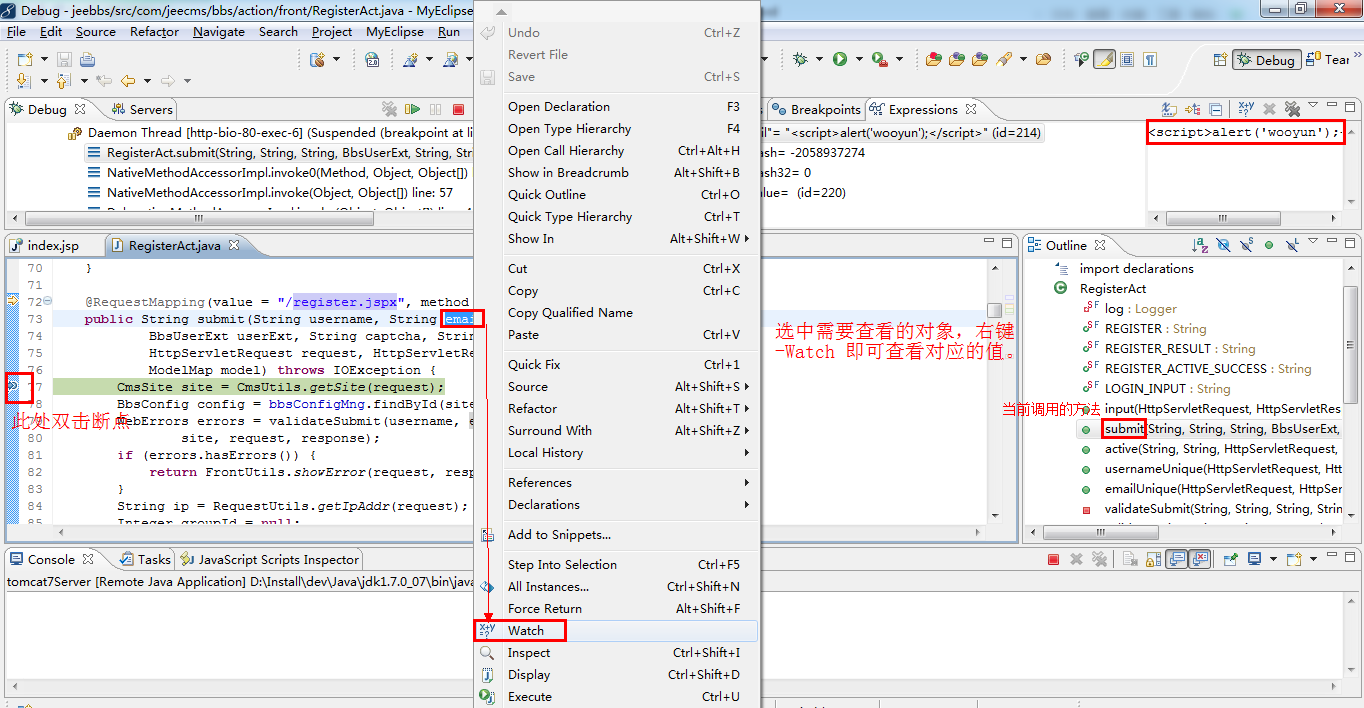Open the Expressions view menu triangle

coord(1313,107)
